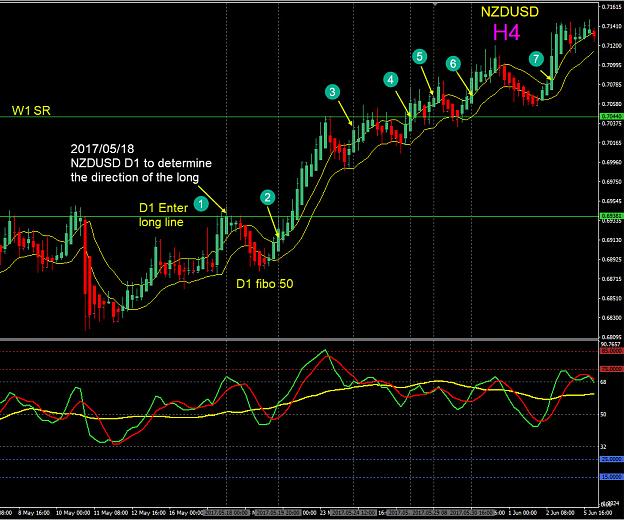The height and width of the screenshot is (520, 625).
Task: Click the 0.69130 price axis label
Action: pyautogui.click(x=611, y=240)
